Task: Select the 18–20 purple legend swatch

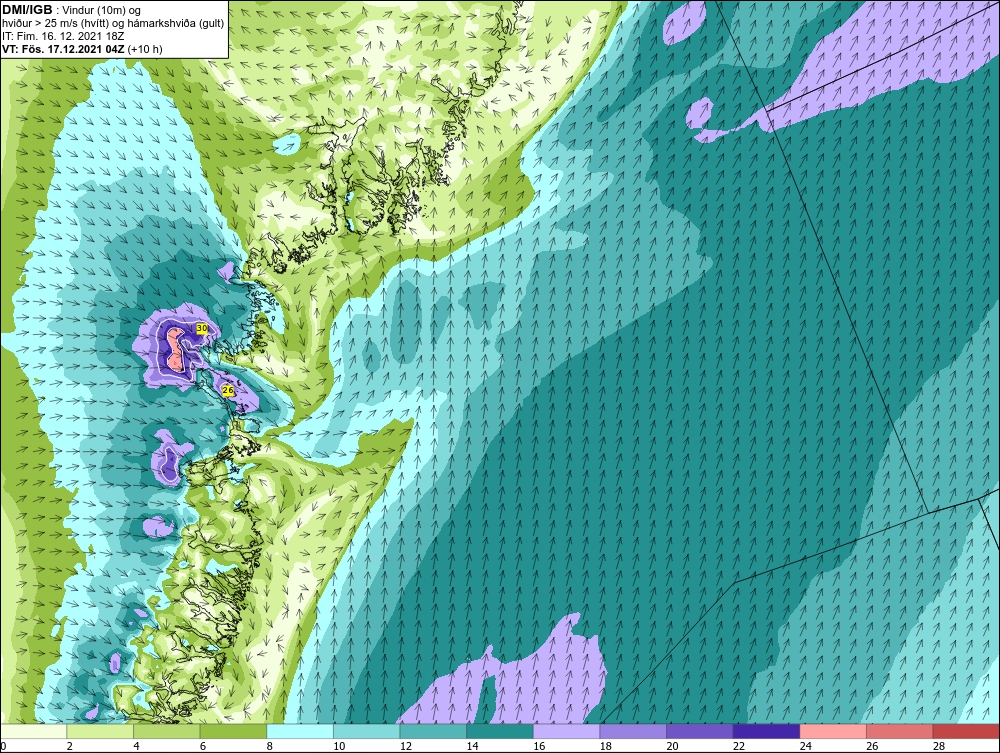Action: pos(633,731)
